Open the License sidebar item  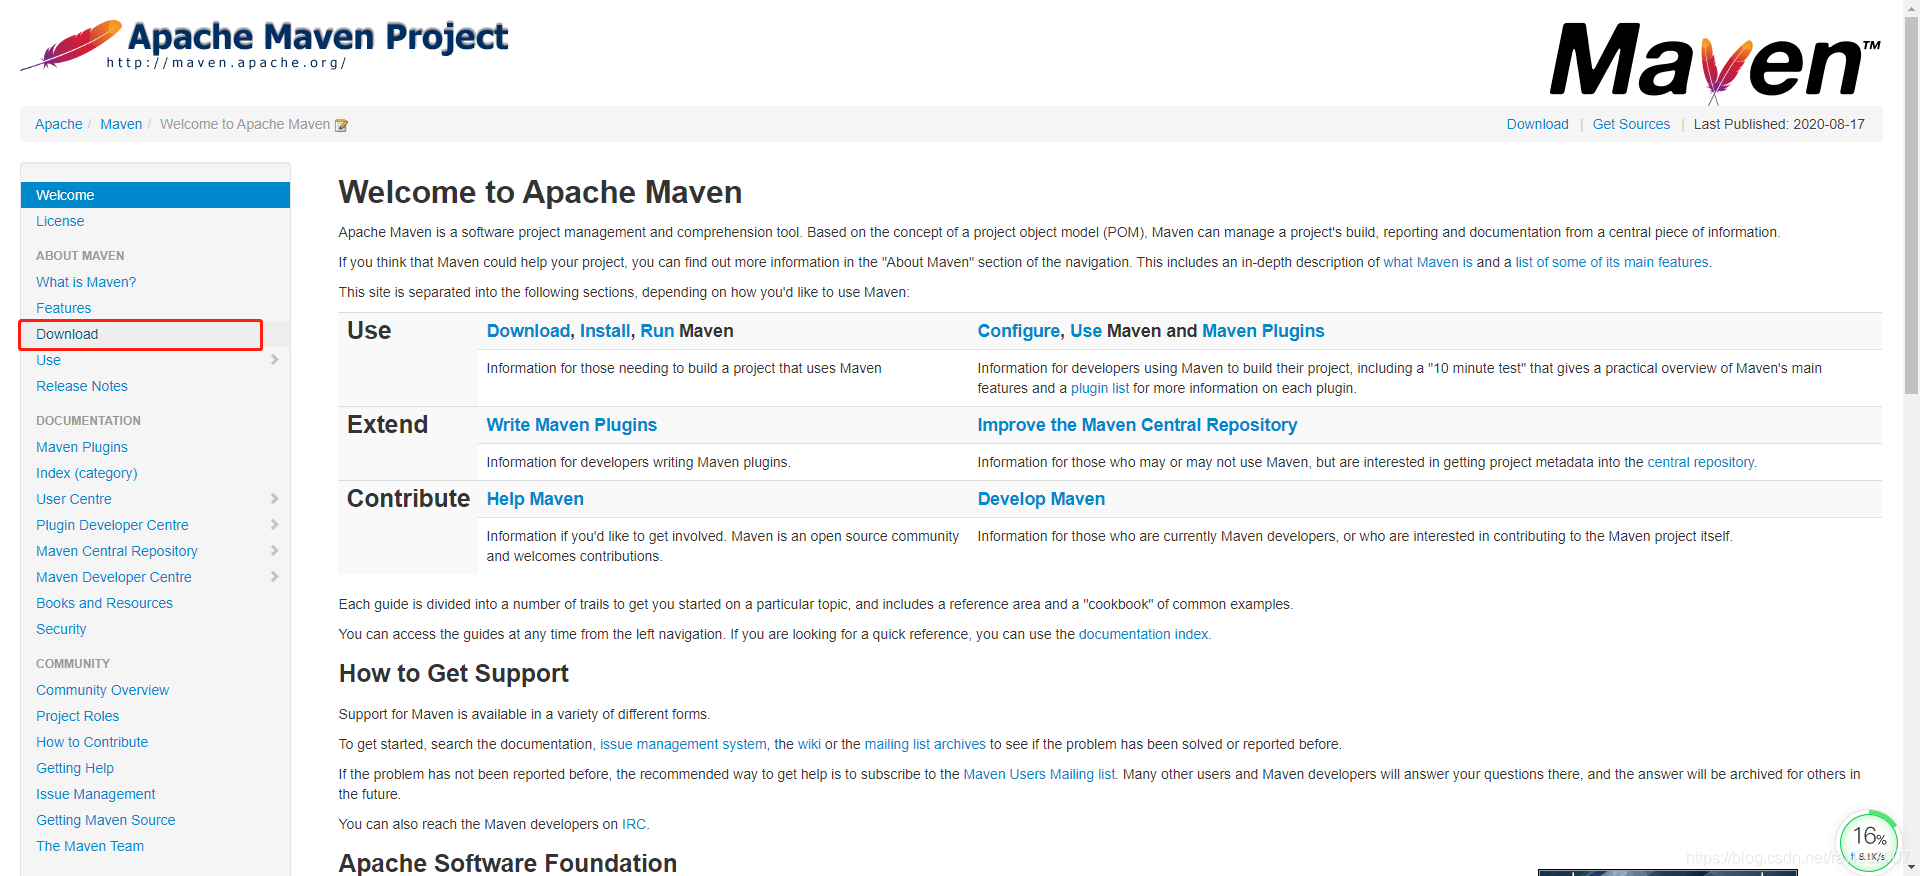(x=60, y=221)
